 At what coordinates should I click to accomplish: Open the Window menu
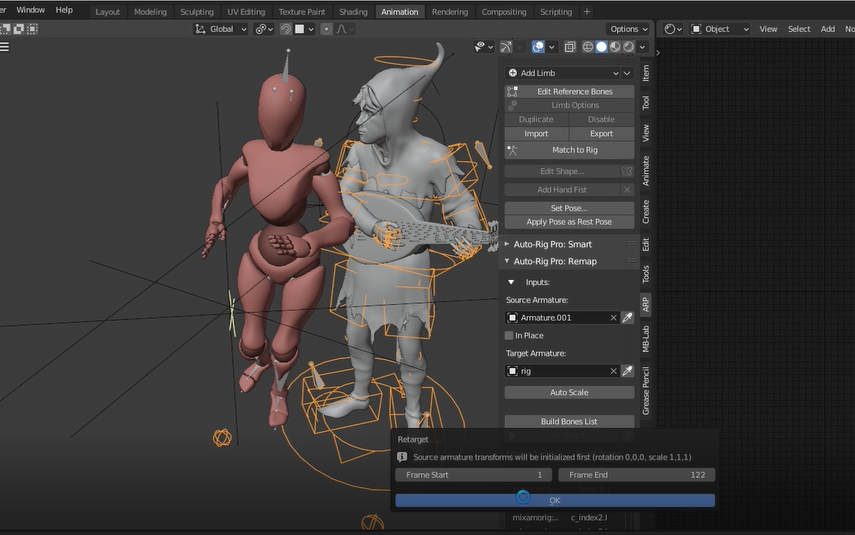[31, 10]
